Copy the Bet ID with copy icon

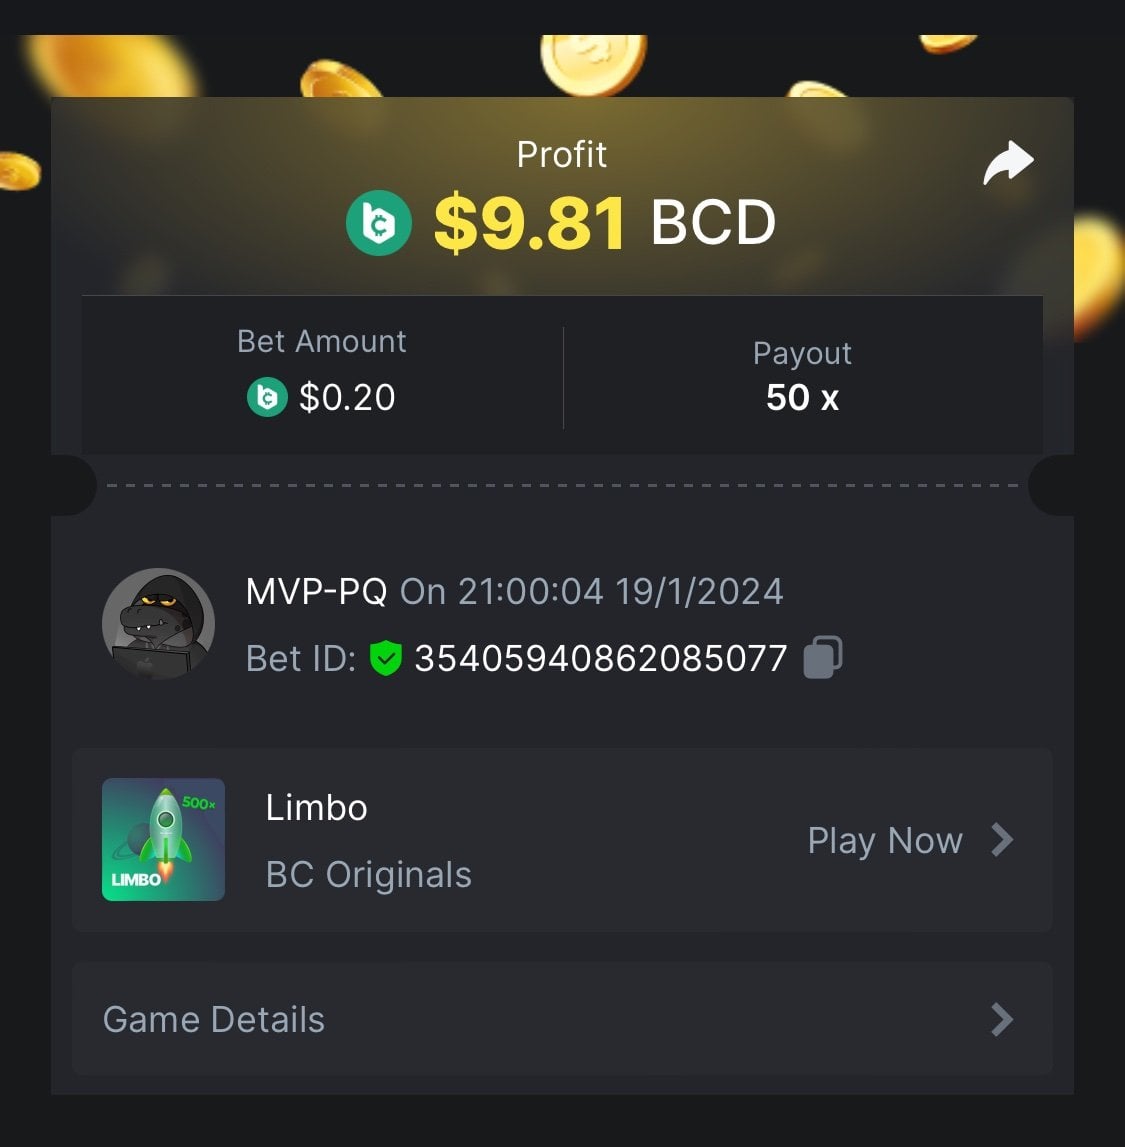coord(823,657)
